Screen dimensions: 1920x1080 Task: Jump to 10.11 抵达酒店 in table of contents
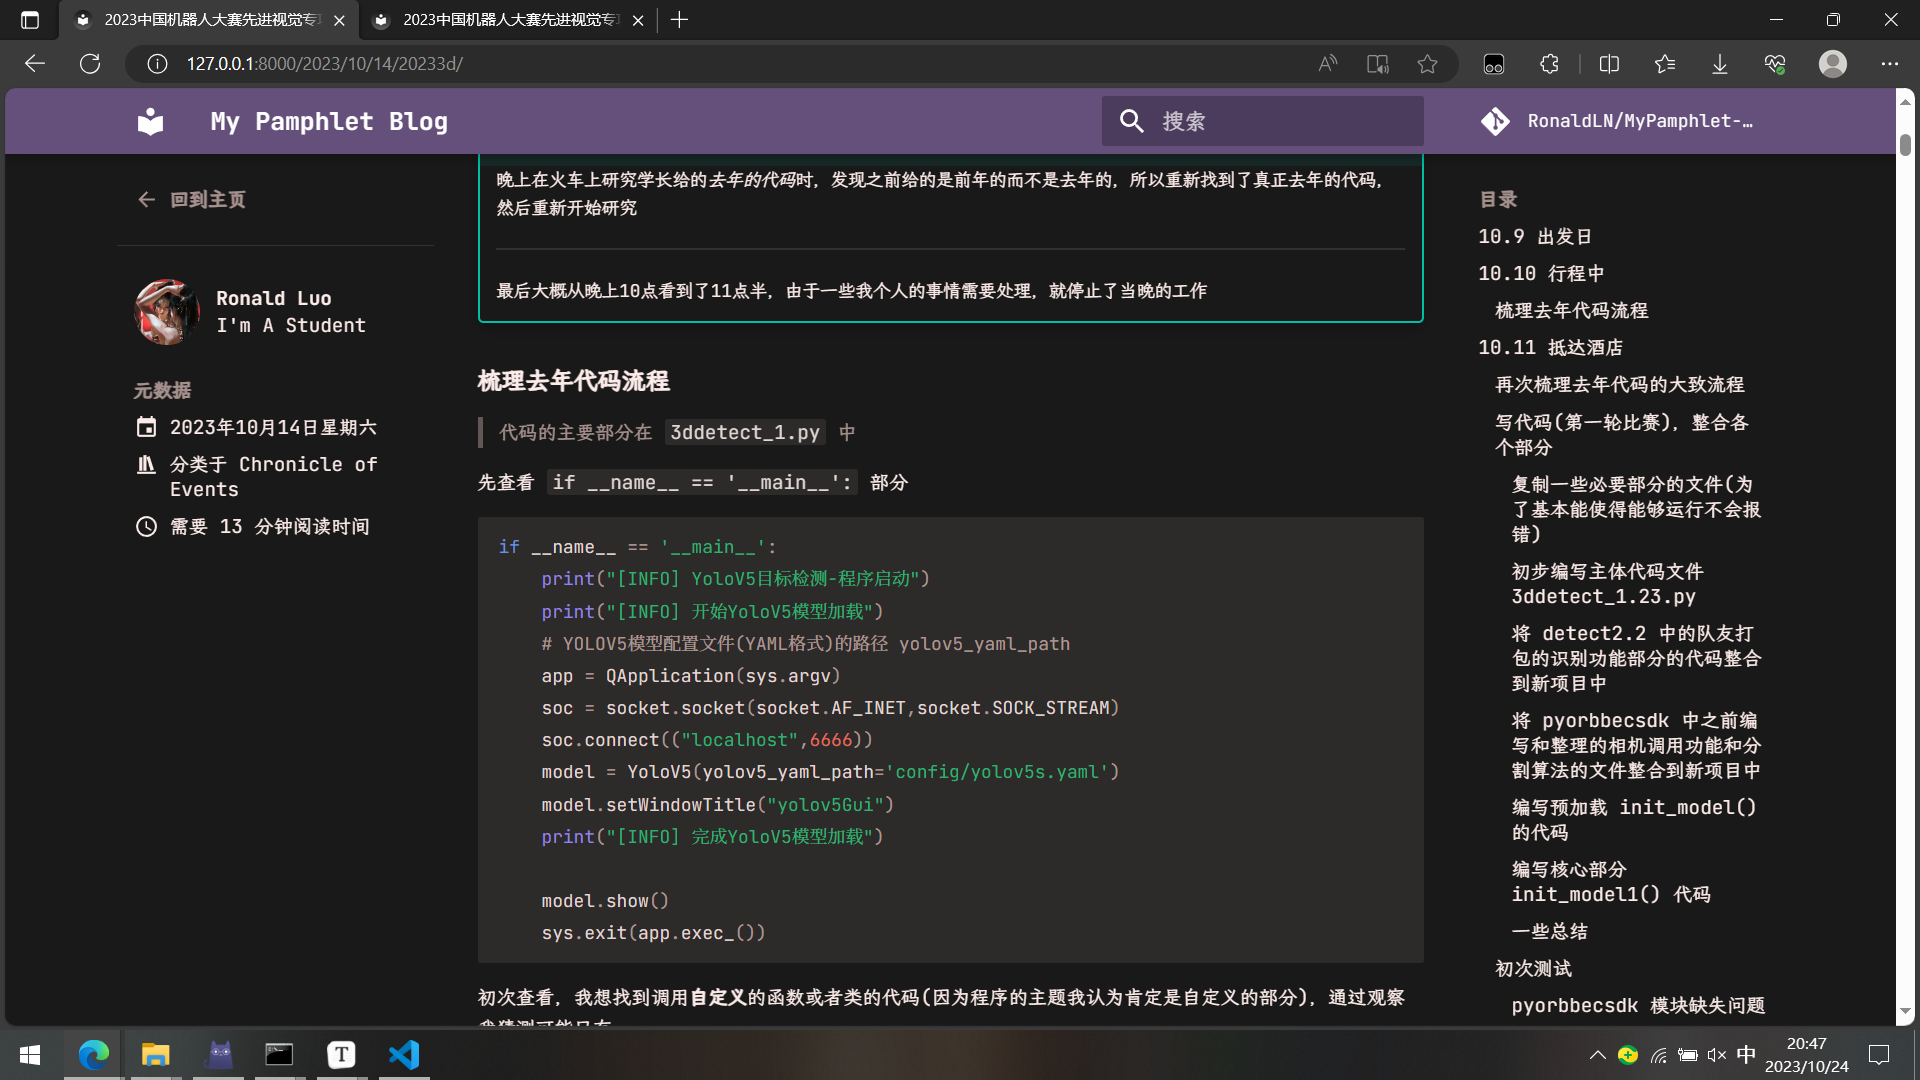point(1550,347)
